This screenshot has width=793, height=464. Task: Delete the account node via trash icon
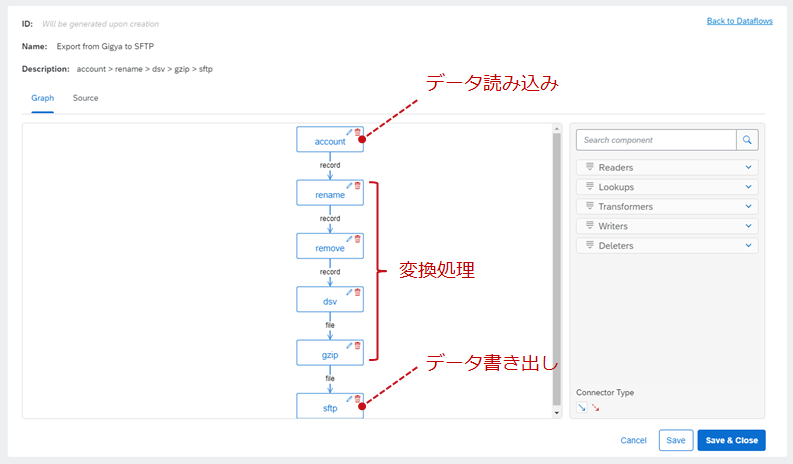(x=358, y=132)
